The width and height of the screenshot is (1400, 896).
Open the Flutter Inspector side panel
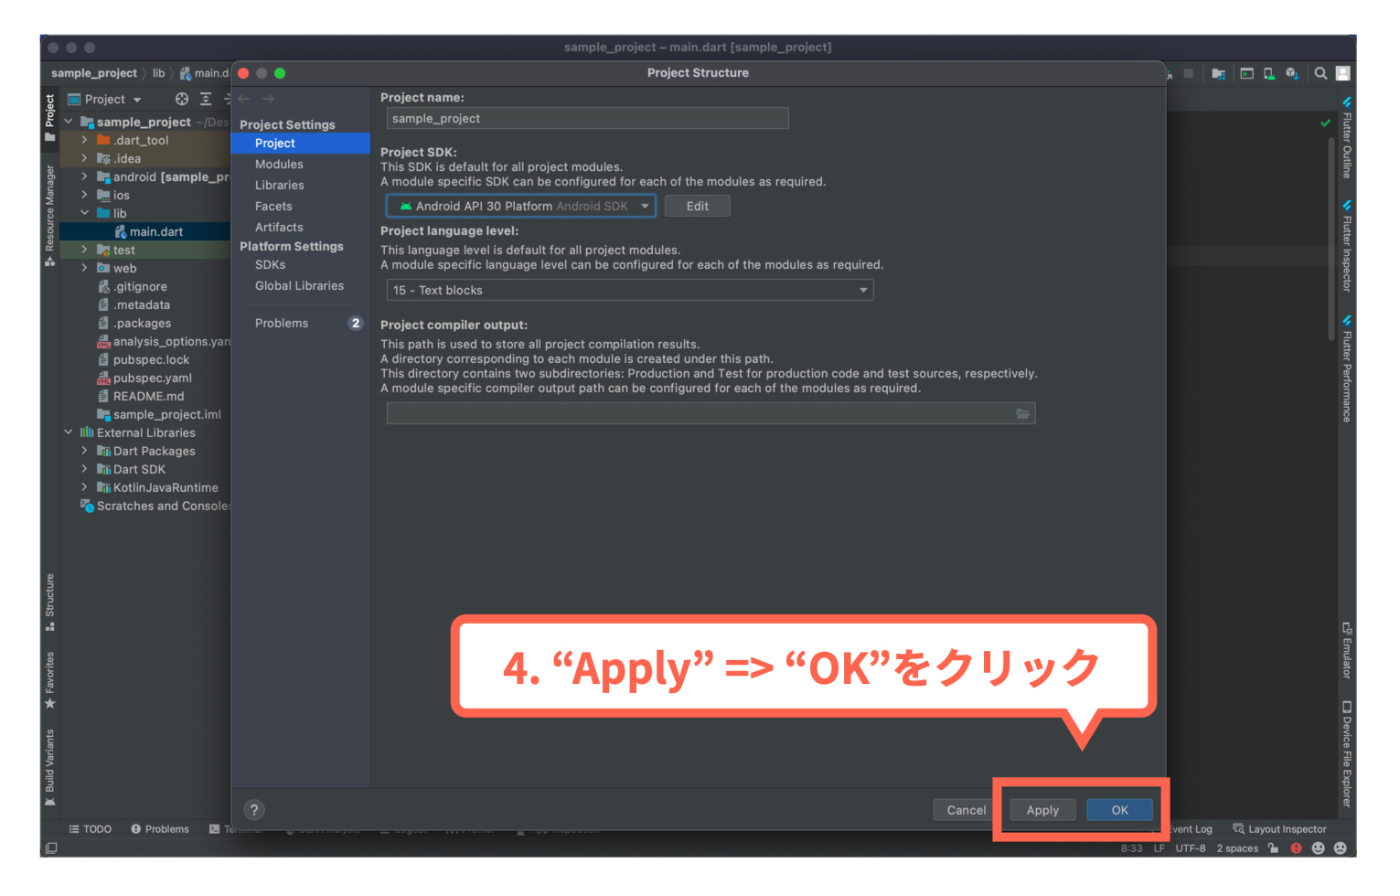click(1347, 246)
